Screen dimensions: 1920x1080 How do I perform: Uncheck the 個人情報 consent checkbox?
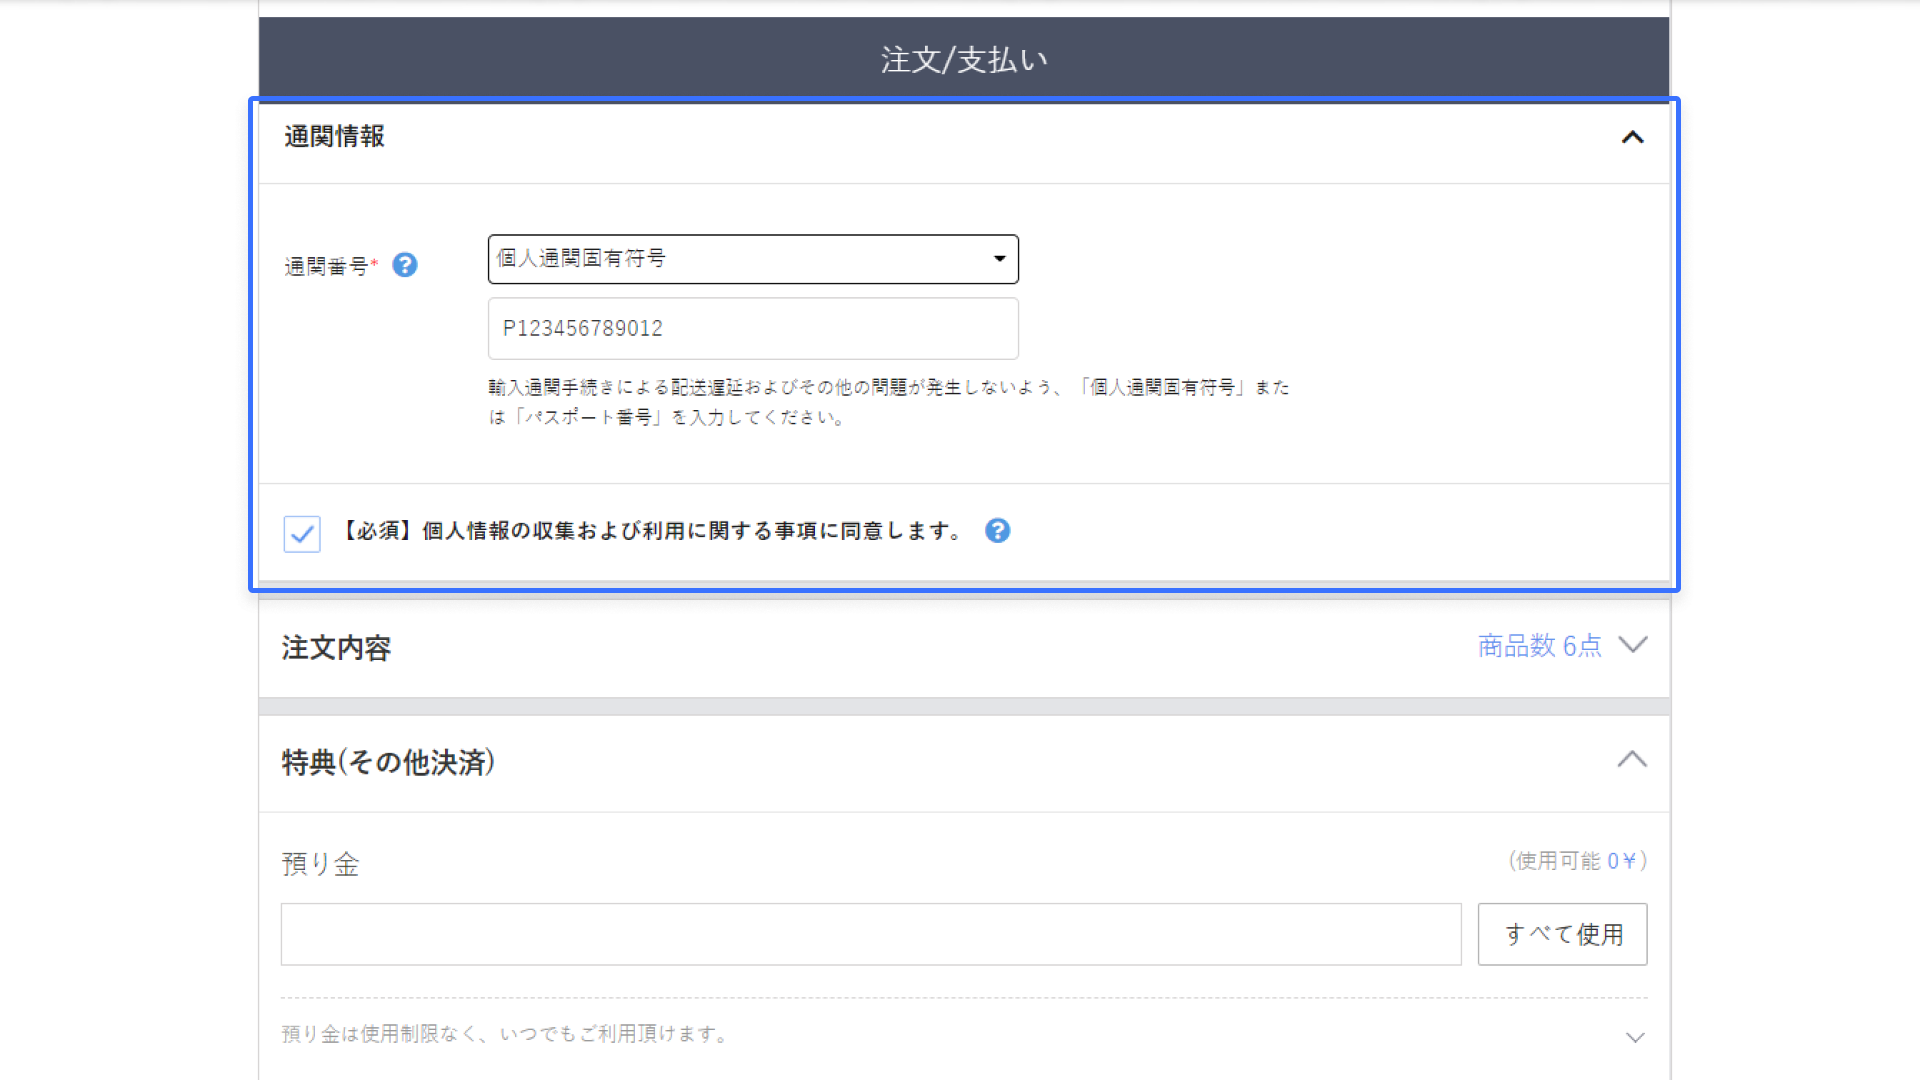(x=302, y=534)
